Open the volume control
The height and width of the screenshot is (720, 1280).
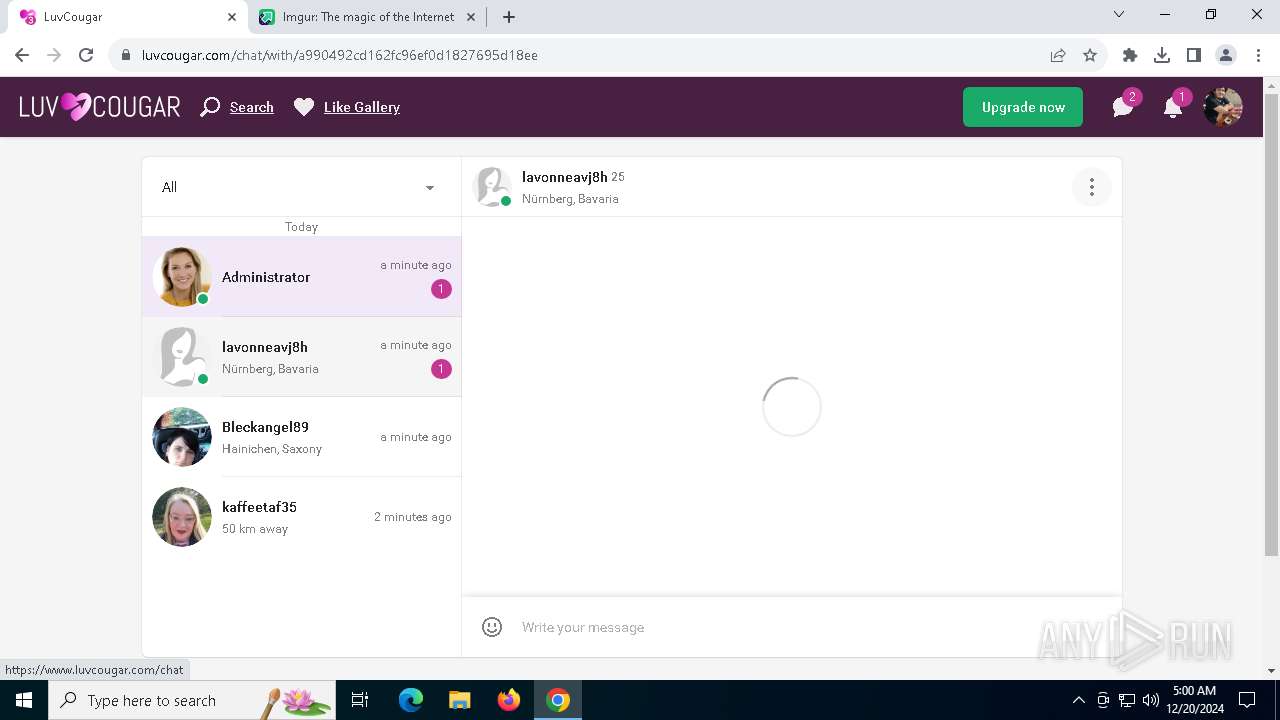1150,700
